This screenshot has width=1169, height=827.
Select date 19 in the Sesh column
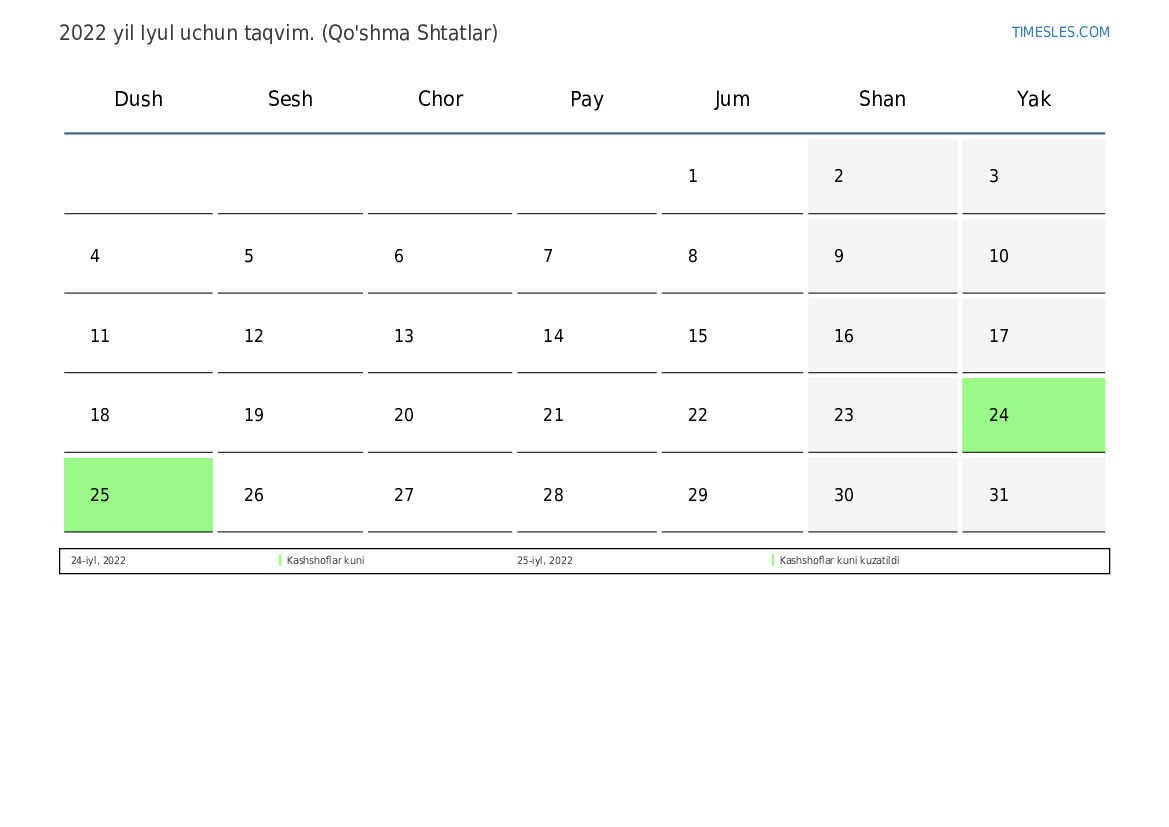[290, 415]
